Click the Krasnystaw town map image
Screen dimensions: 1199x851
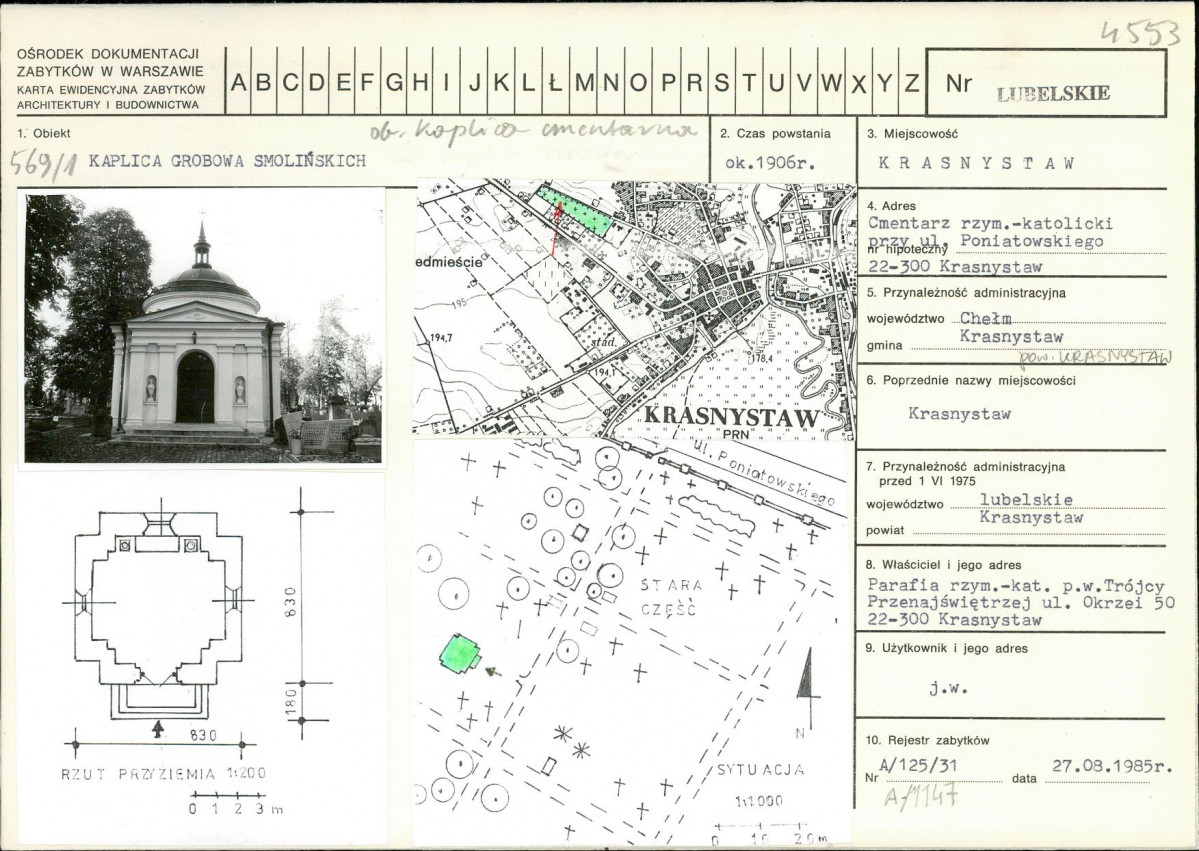point(634,310)
